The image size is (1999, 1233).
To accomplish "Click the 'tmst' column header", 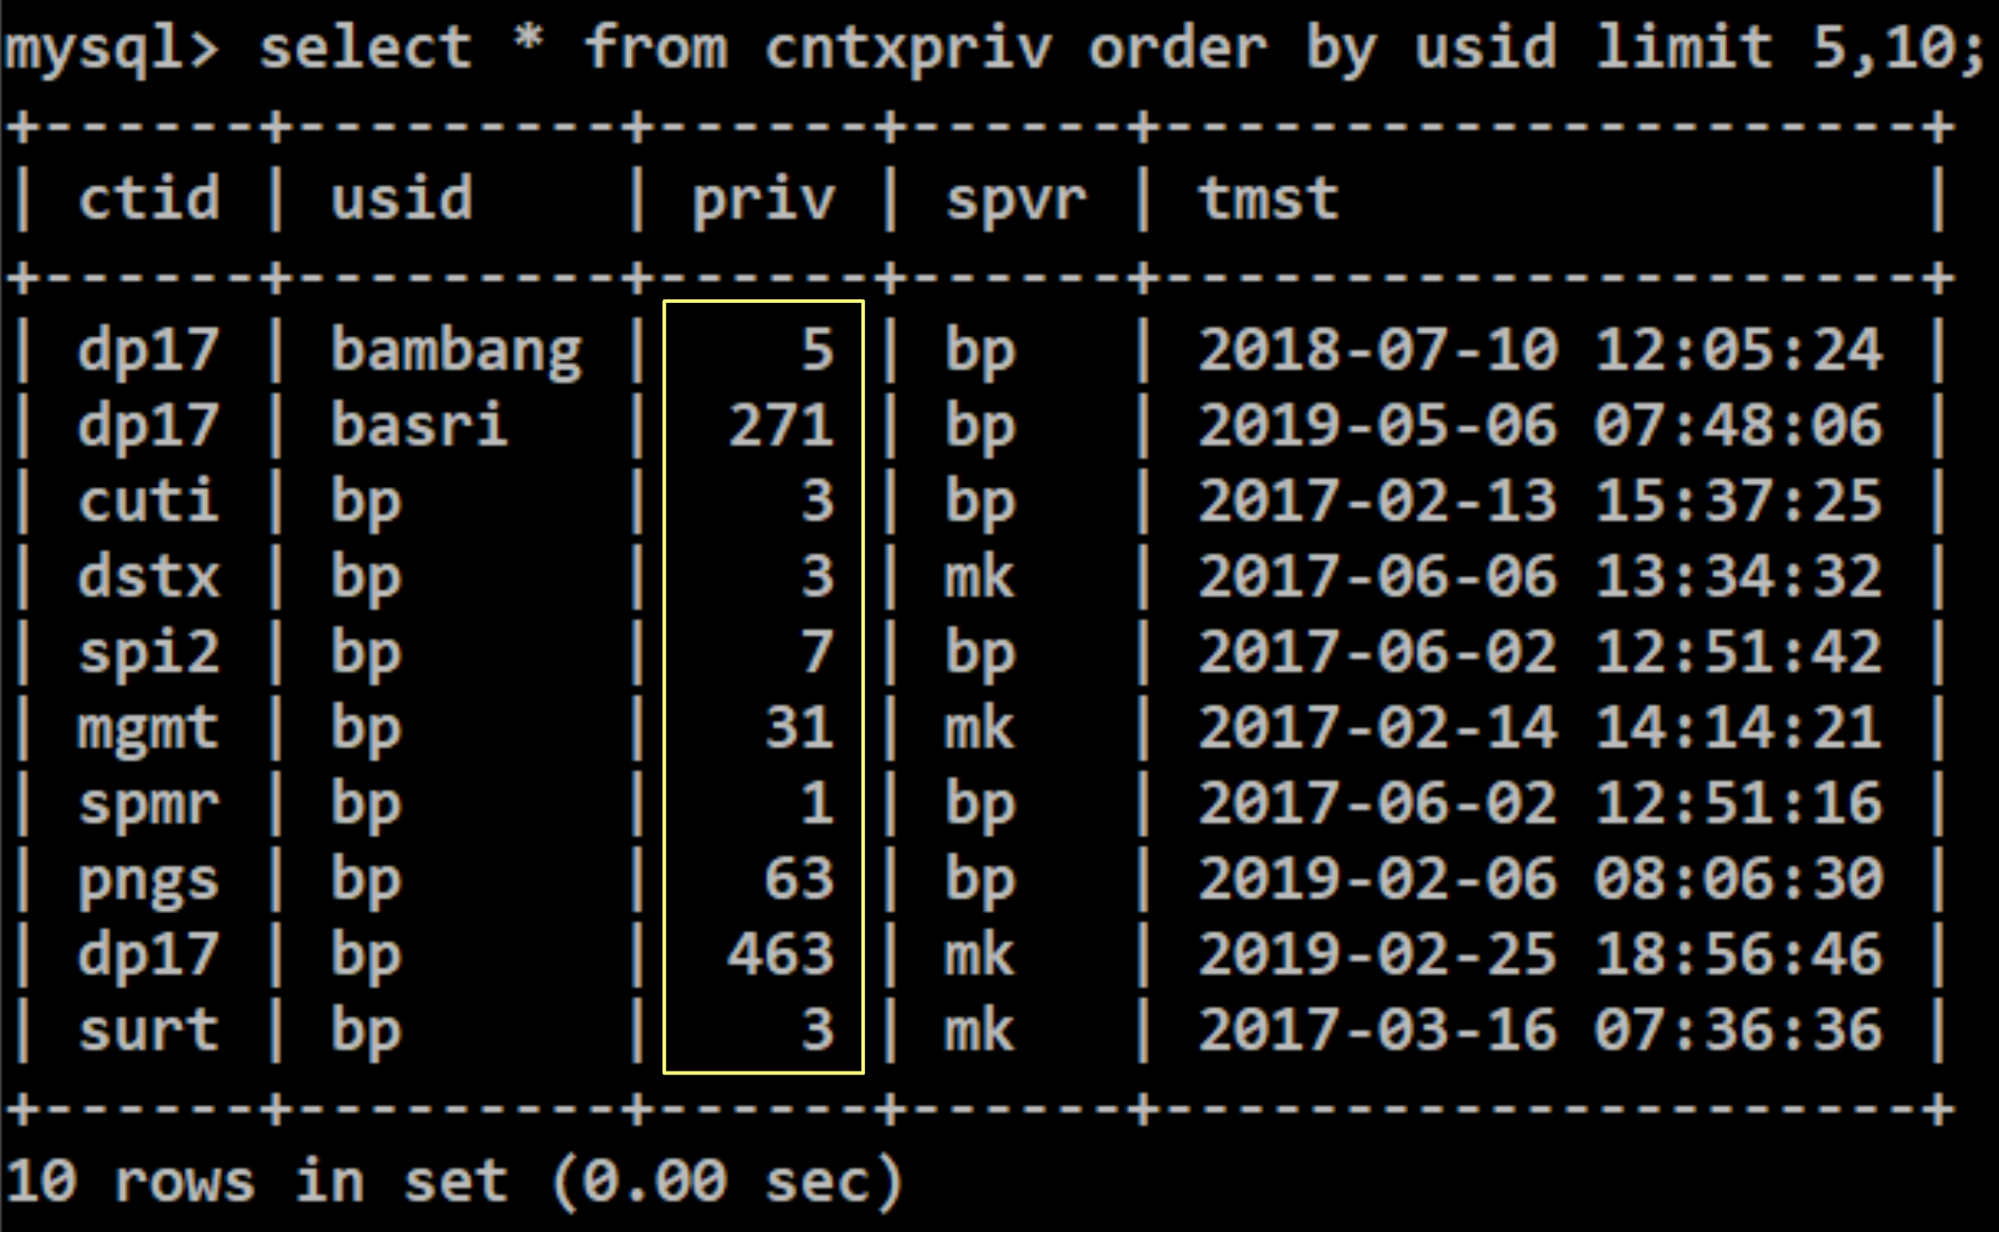I will pyautogui.click(x=1267, y=199).
